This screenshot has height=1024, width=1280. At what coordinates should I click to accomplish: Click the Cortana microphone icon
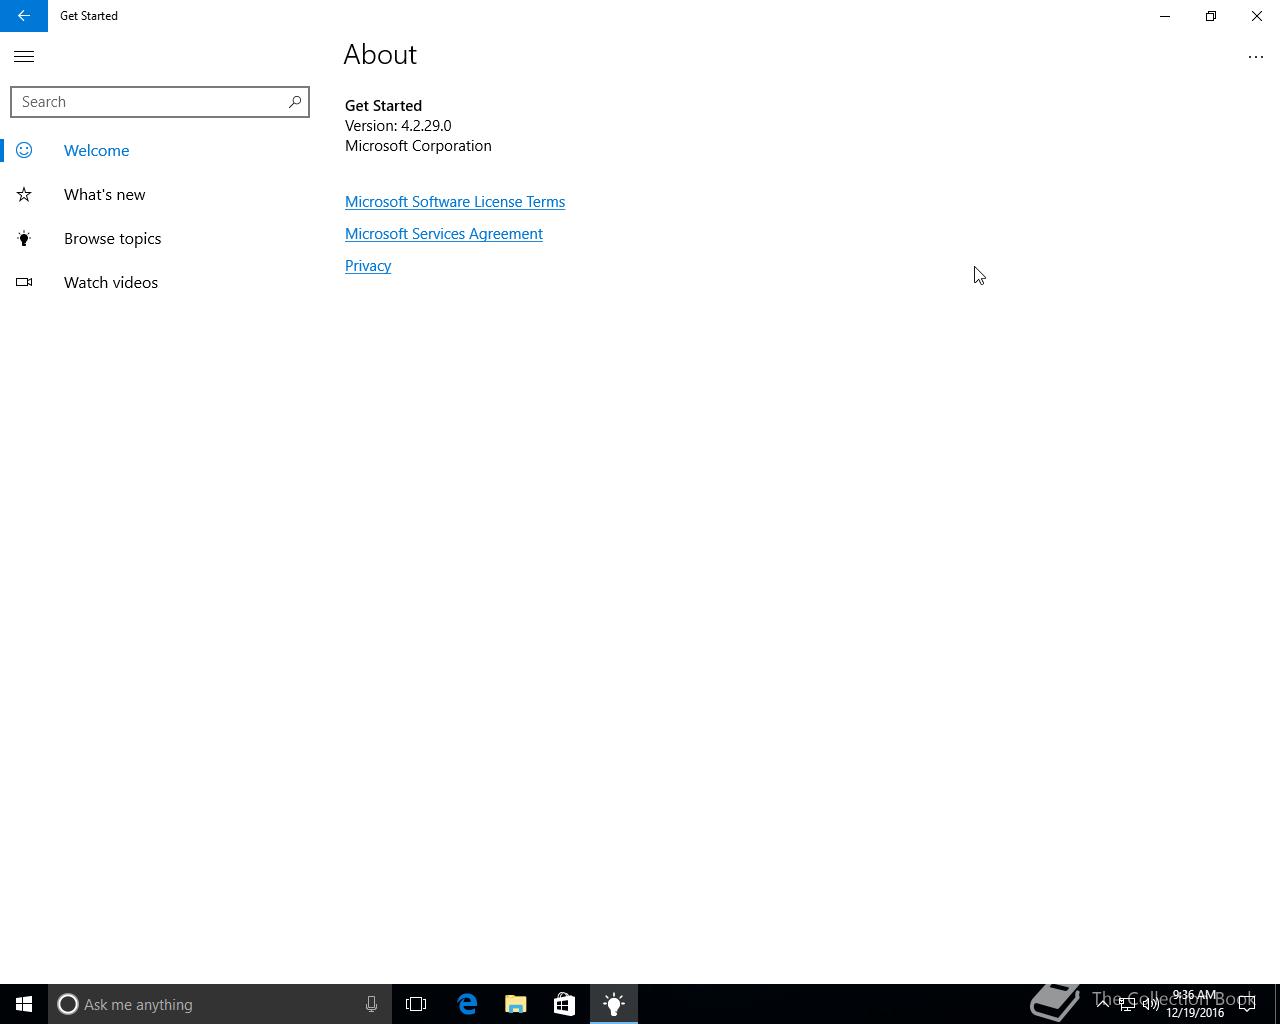pos(371,1004)
